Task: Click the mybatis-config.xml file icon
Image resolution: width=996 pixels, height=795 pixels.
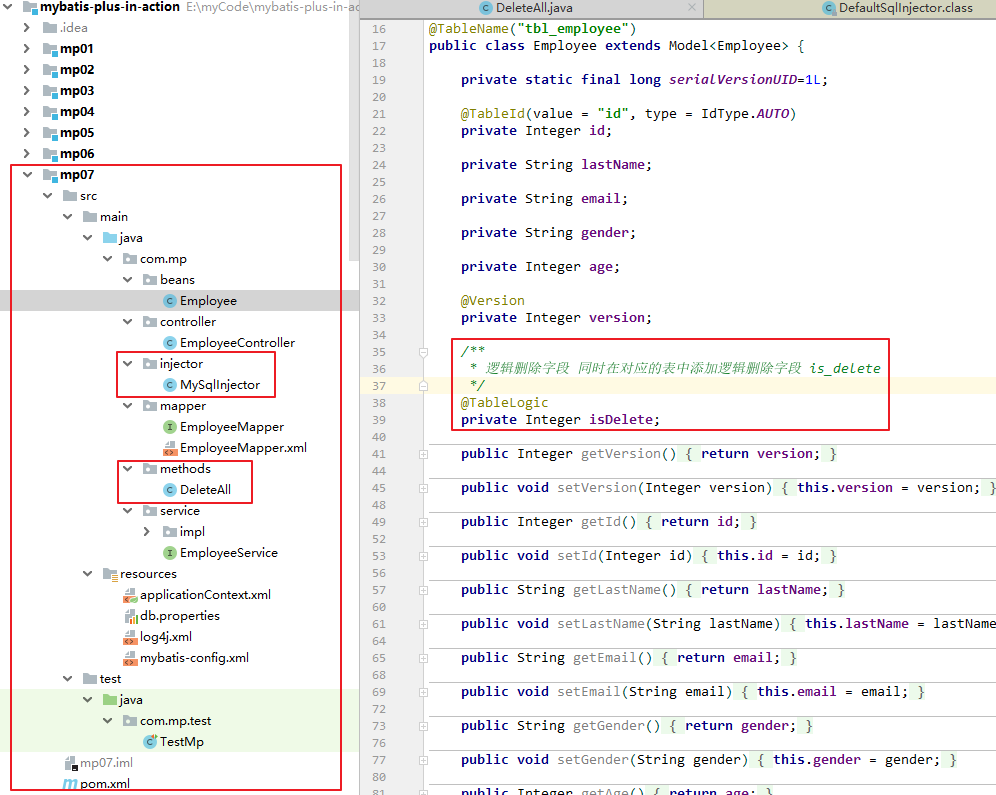Action: tap(130, 658)
